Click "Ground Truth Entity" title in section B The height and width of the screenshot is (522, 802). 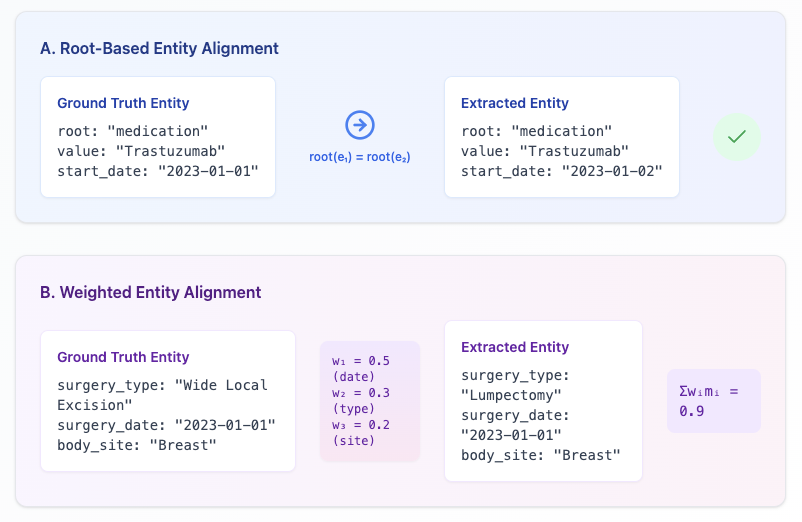click(123, 357)
